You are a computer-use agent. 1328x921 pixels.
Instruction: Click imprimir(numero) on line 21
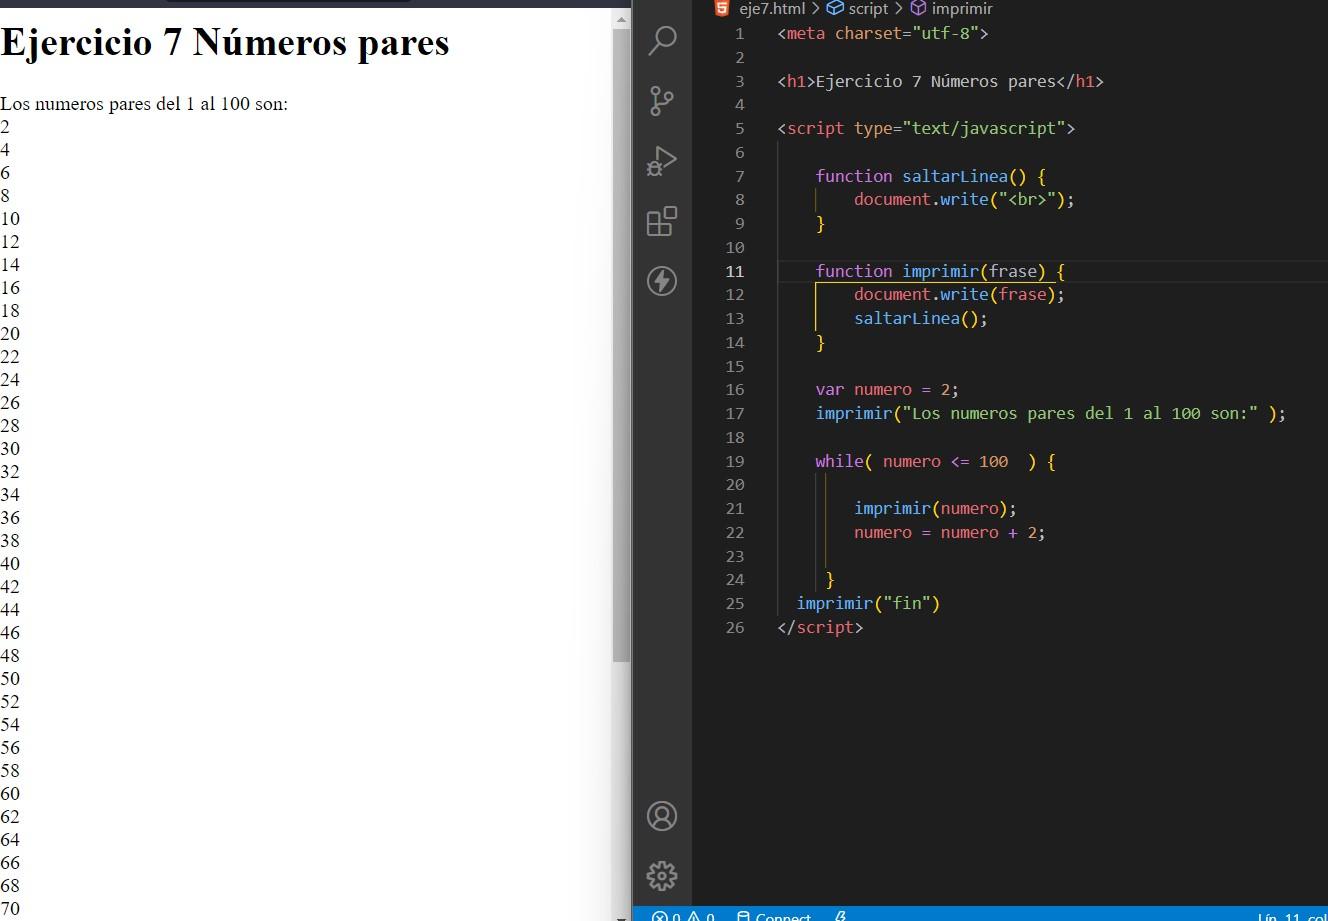(935, 508)
